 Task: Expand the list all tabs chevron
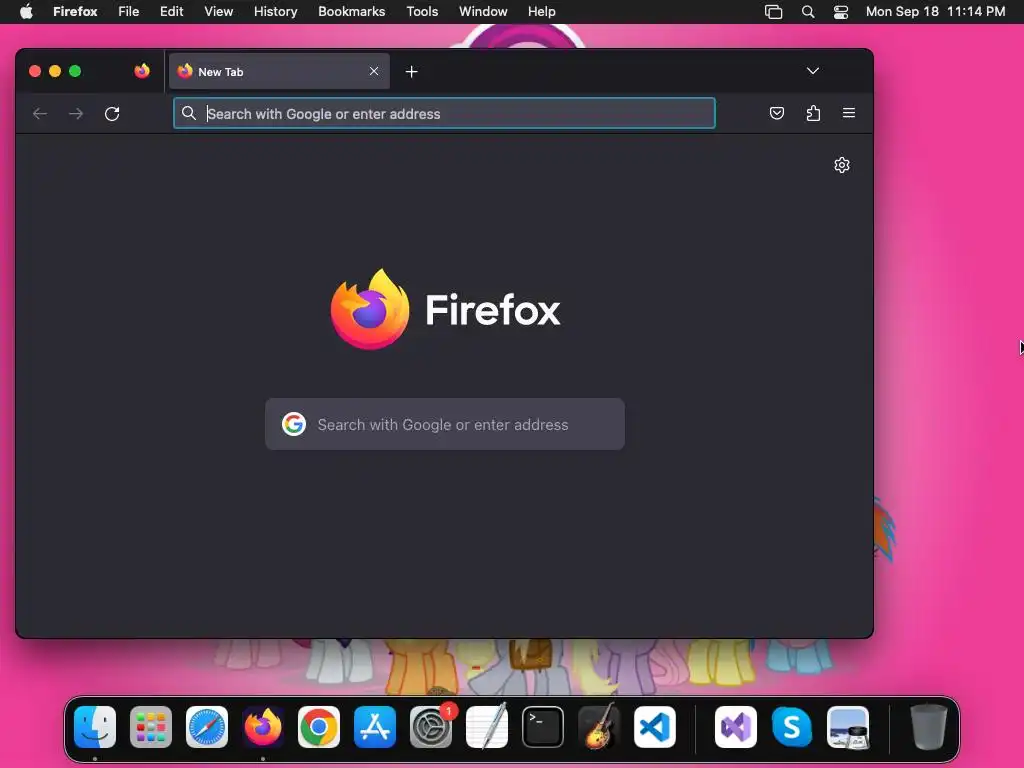coord(812,71)
